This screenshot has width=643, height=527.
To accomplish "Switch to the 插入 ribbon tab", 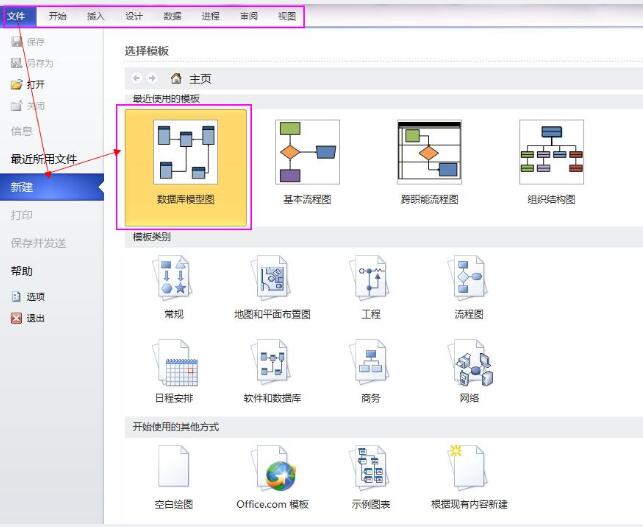I will 96,16.
